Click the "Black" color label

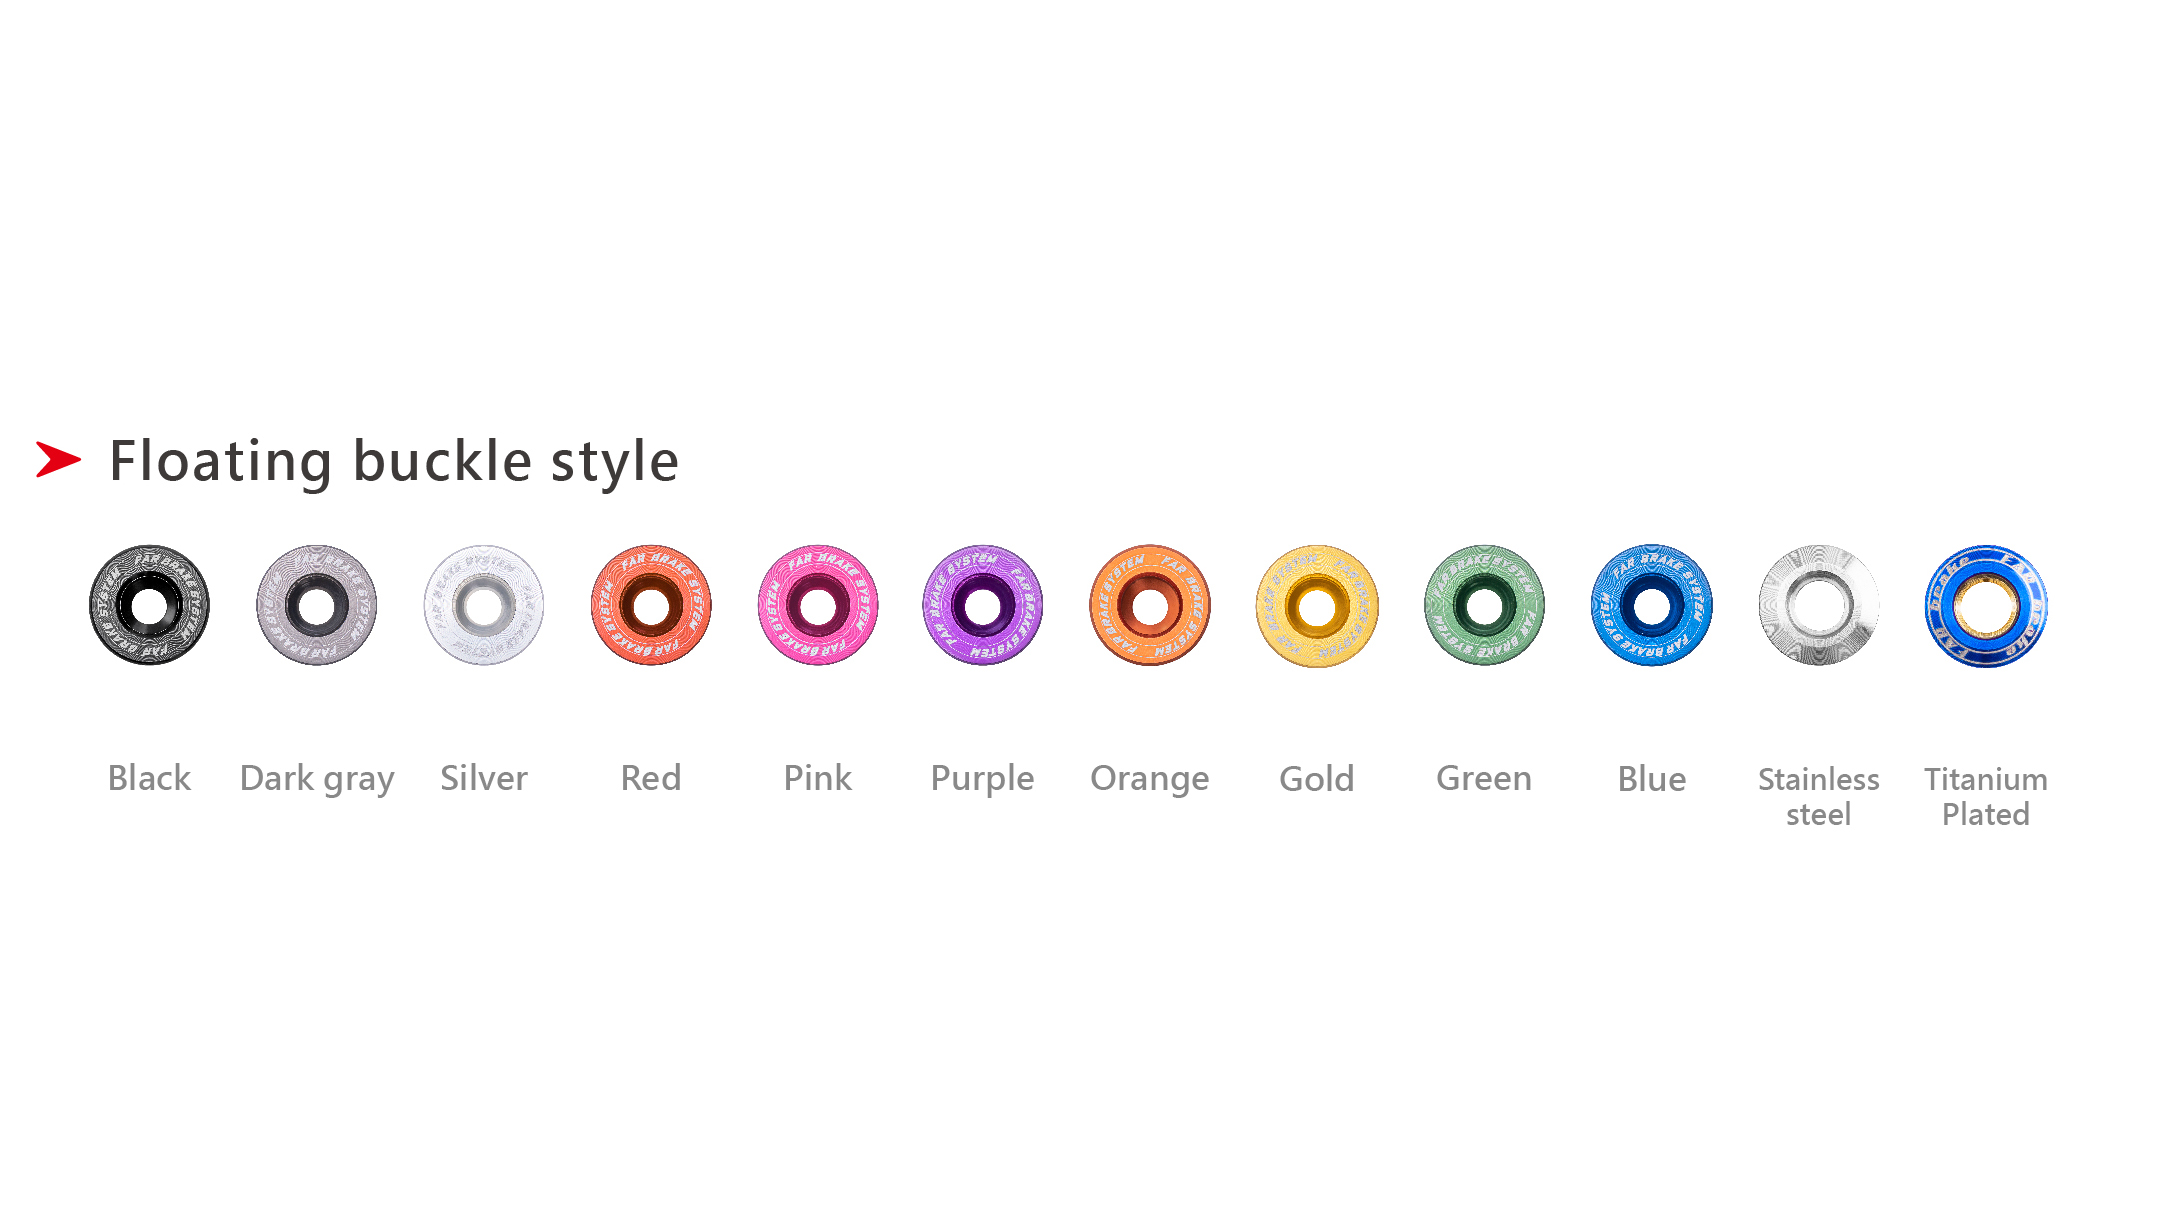[x=149, y=778]
